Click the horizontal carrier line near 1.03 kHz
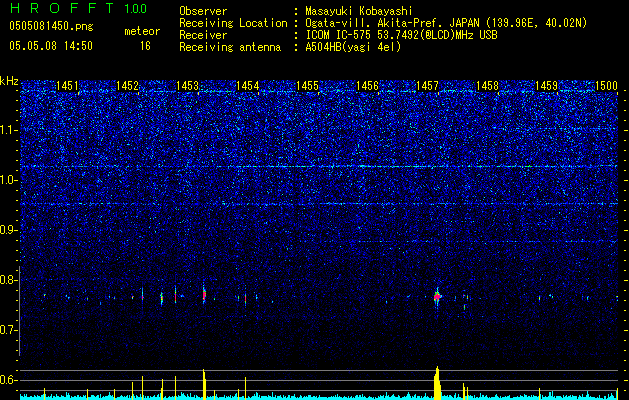The image size is (629, 400). click(x=319, y=166)
